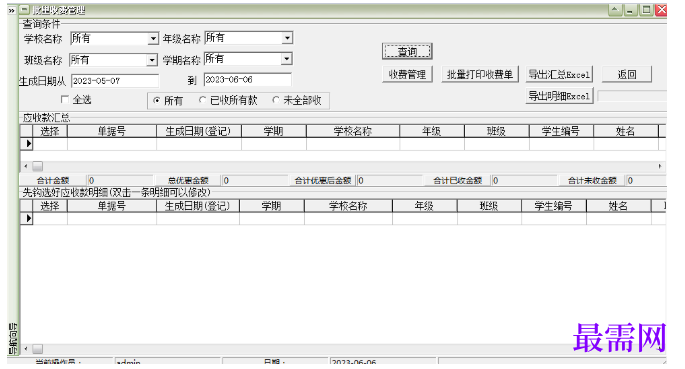Screen dimensions: 685x369
Task: Open the 导航向导 side tab
Action: click(13, 339)
